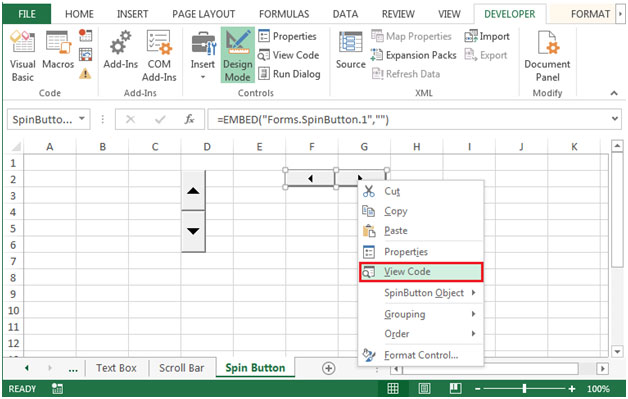Click the zoom slider handle
The image size is (628, 399).
524,388
